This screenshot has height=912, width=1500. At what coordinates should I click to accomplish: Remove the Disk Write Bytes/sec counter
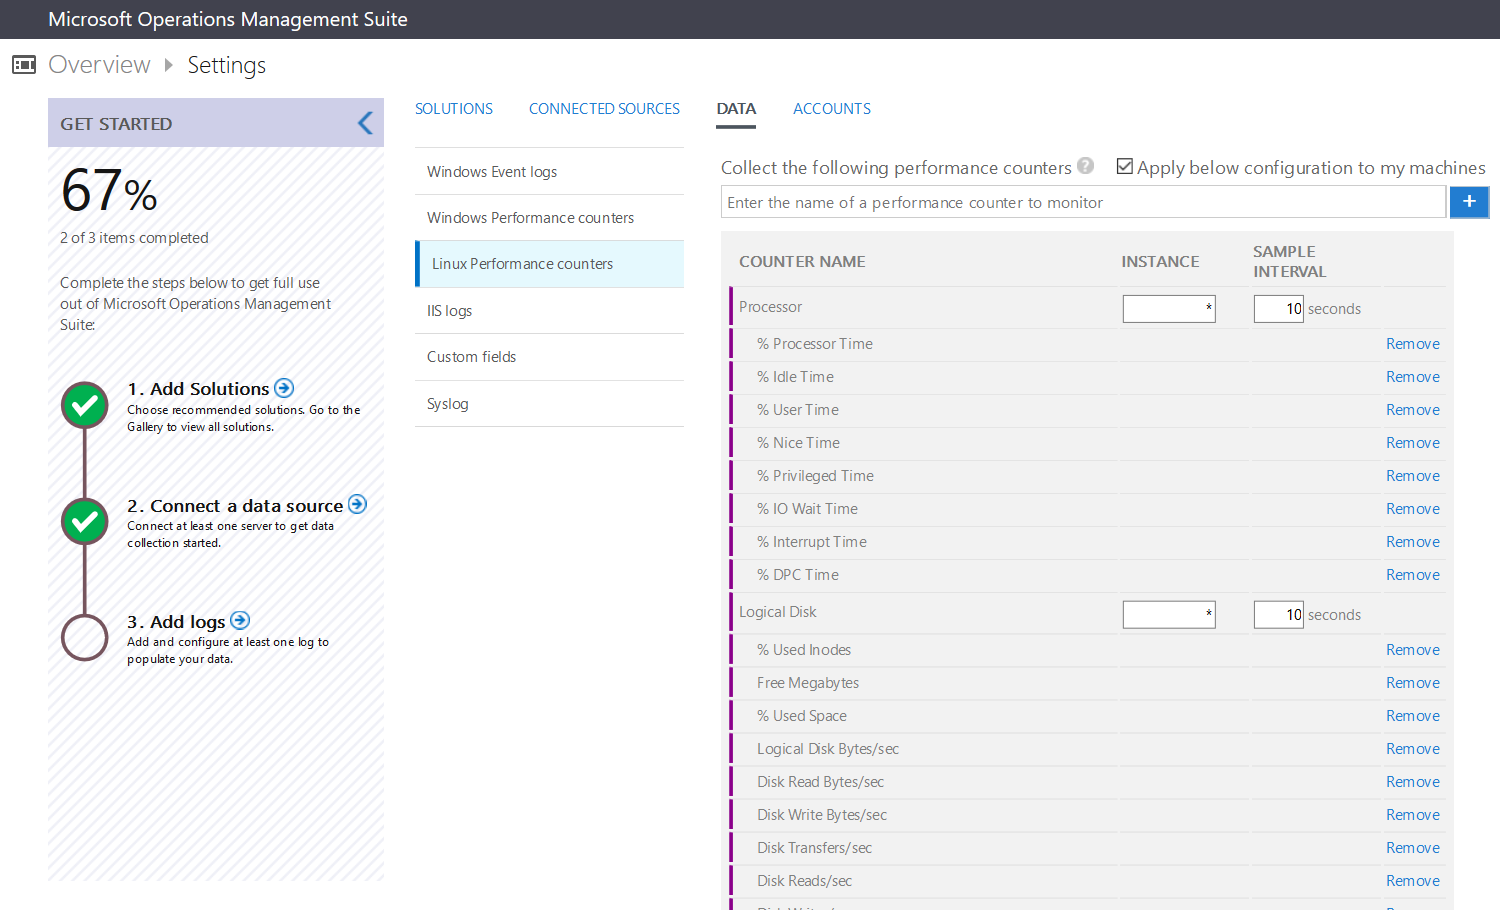pos(1413,815)
